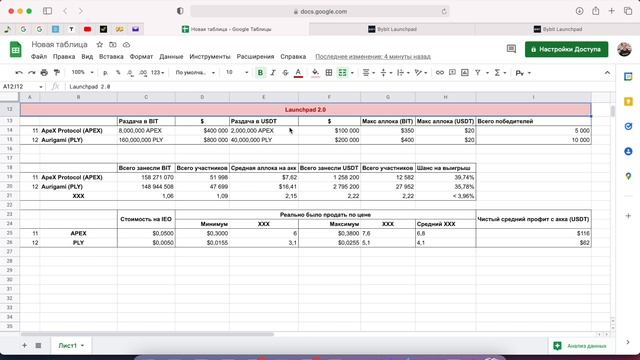Print the spreadsheet
The width and height of the screenshot is (640, 360).
44,73
